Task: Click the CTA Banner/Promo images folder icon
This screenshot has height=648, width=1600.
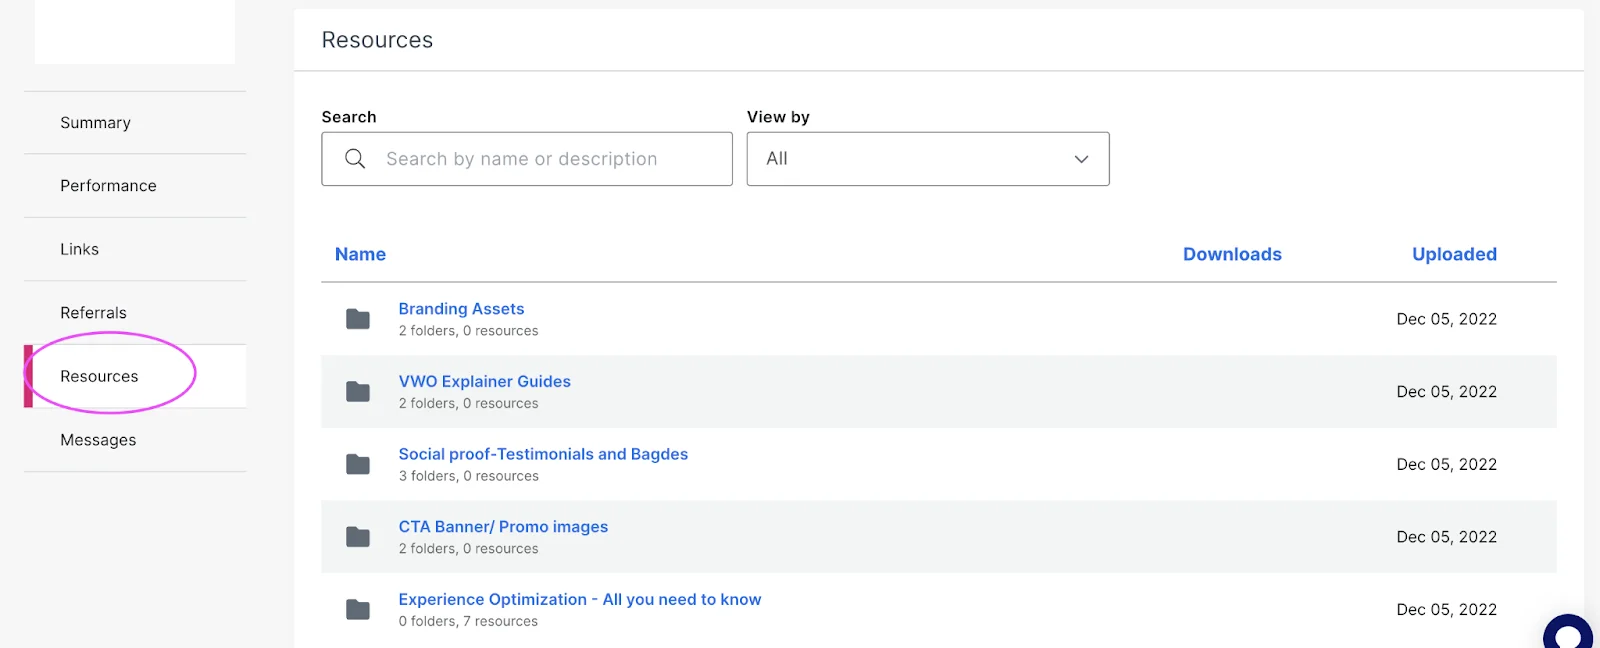Action: 358,537
